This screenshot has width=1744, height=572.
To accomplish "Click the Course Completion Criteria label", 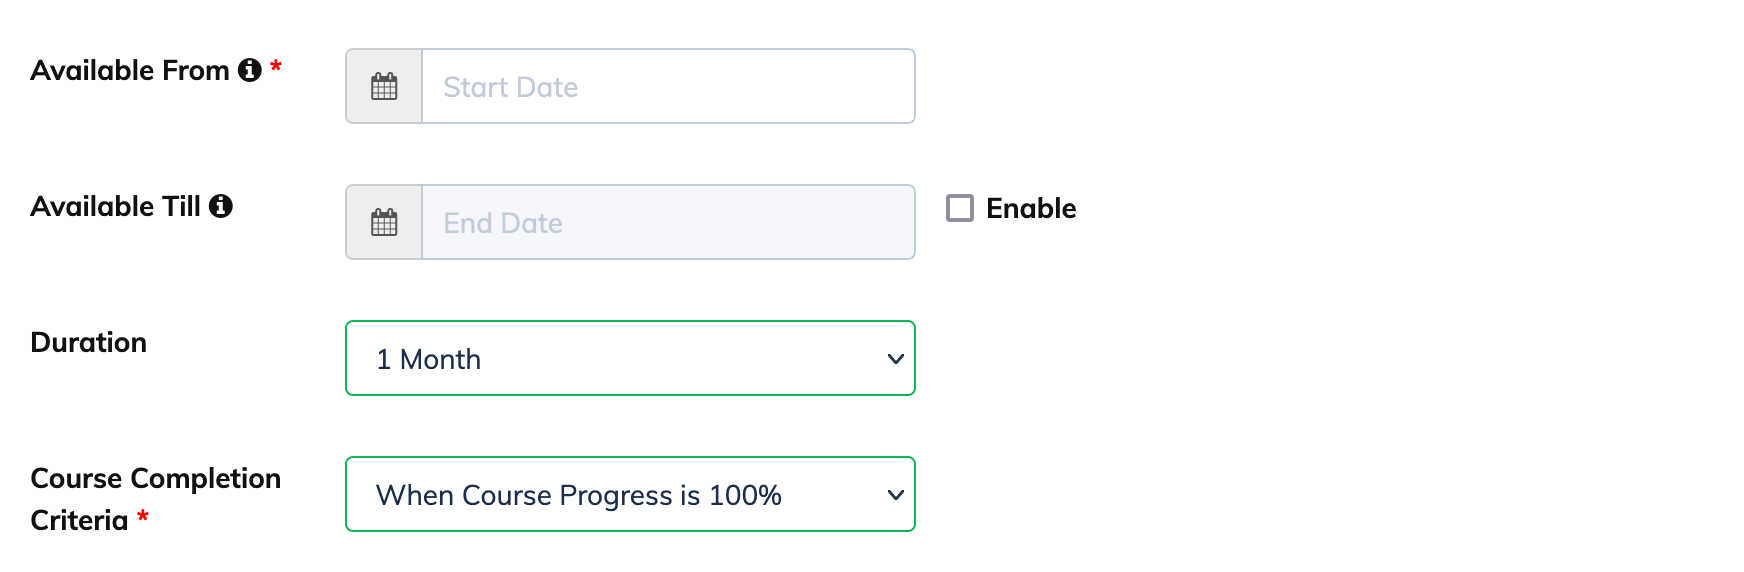I will (x=156, y=499).
